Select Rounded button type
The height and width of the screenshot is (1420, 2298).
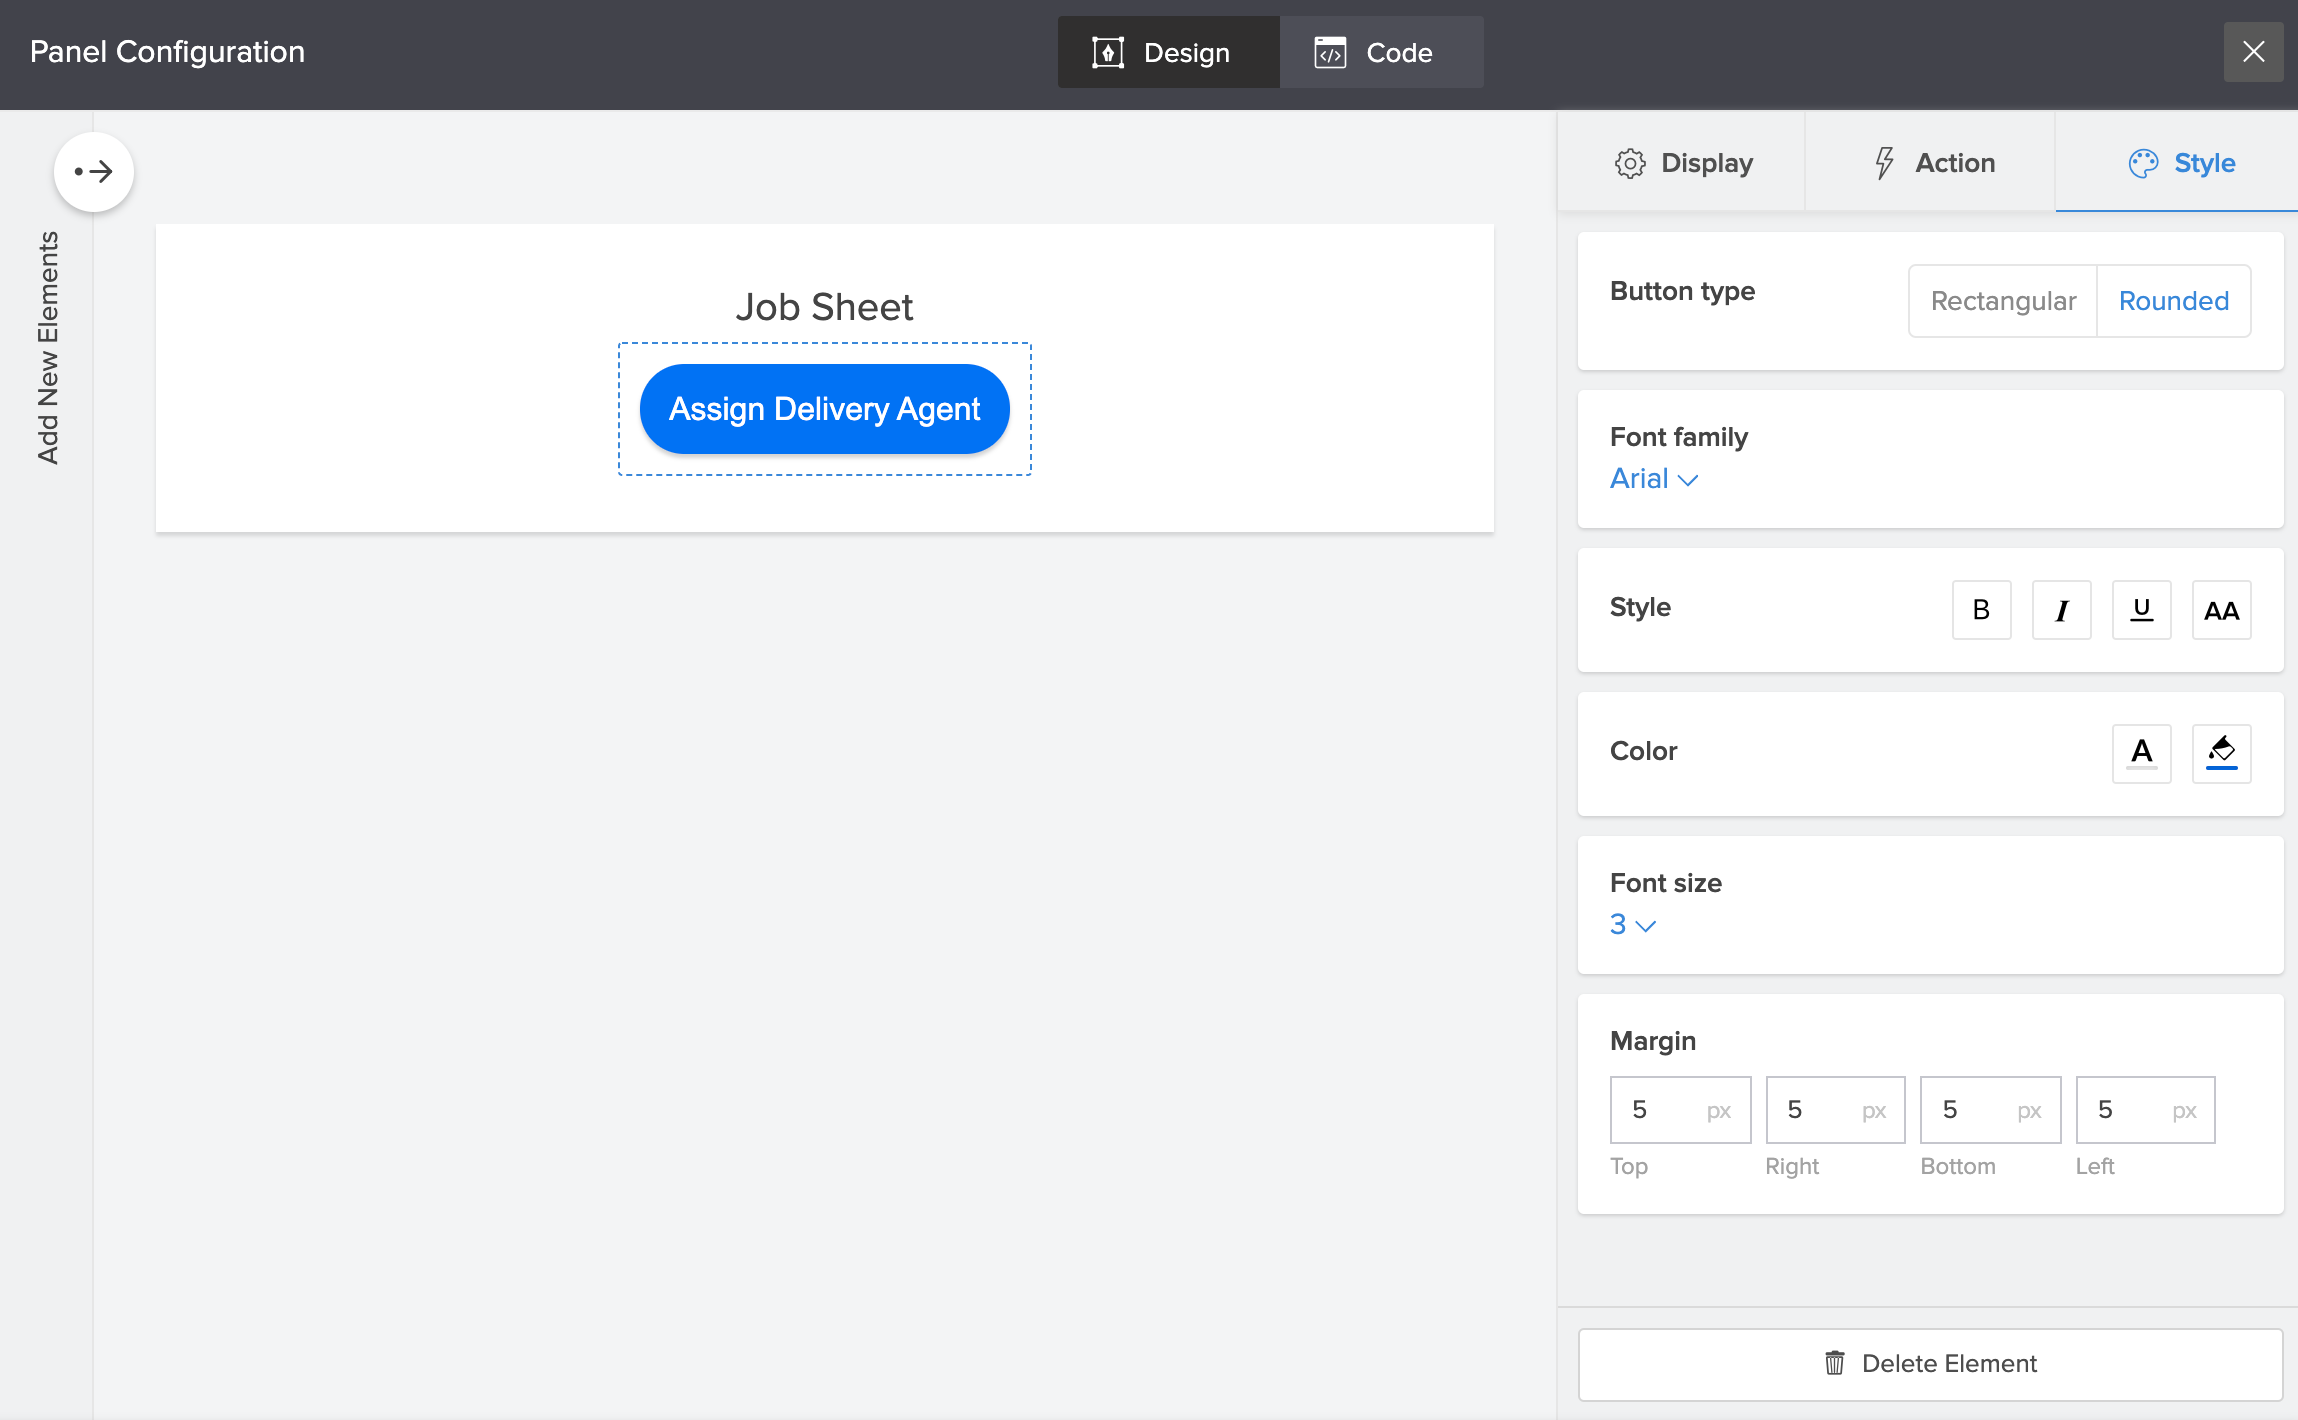pos(2173,301)
